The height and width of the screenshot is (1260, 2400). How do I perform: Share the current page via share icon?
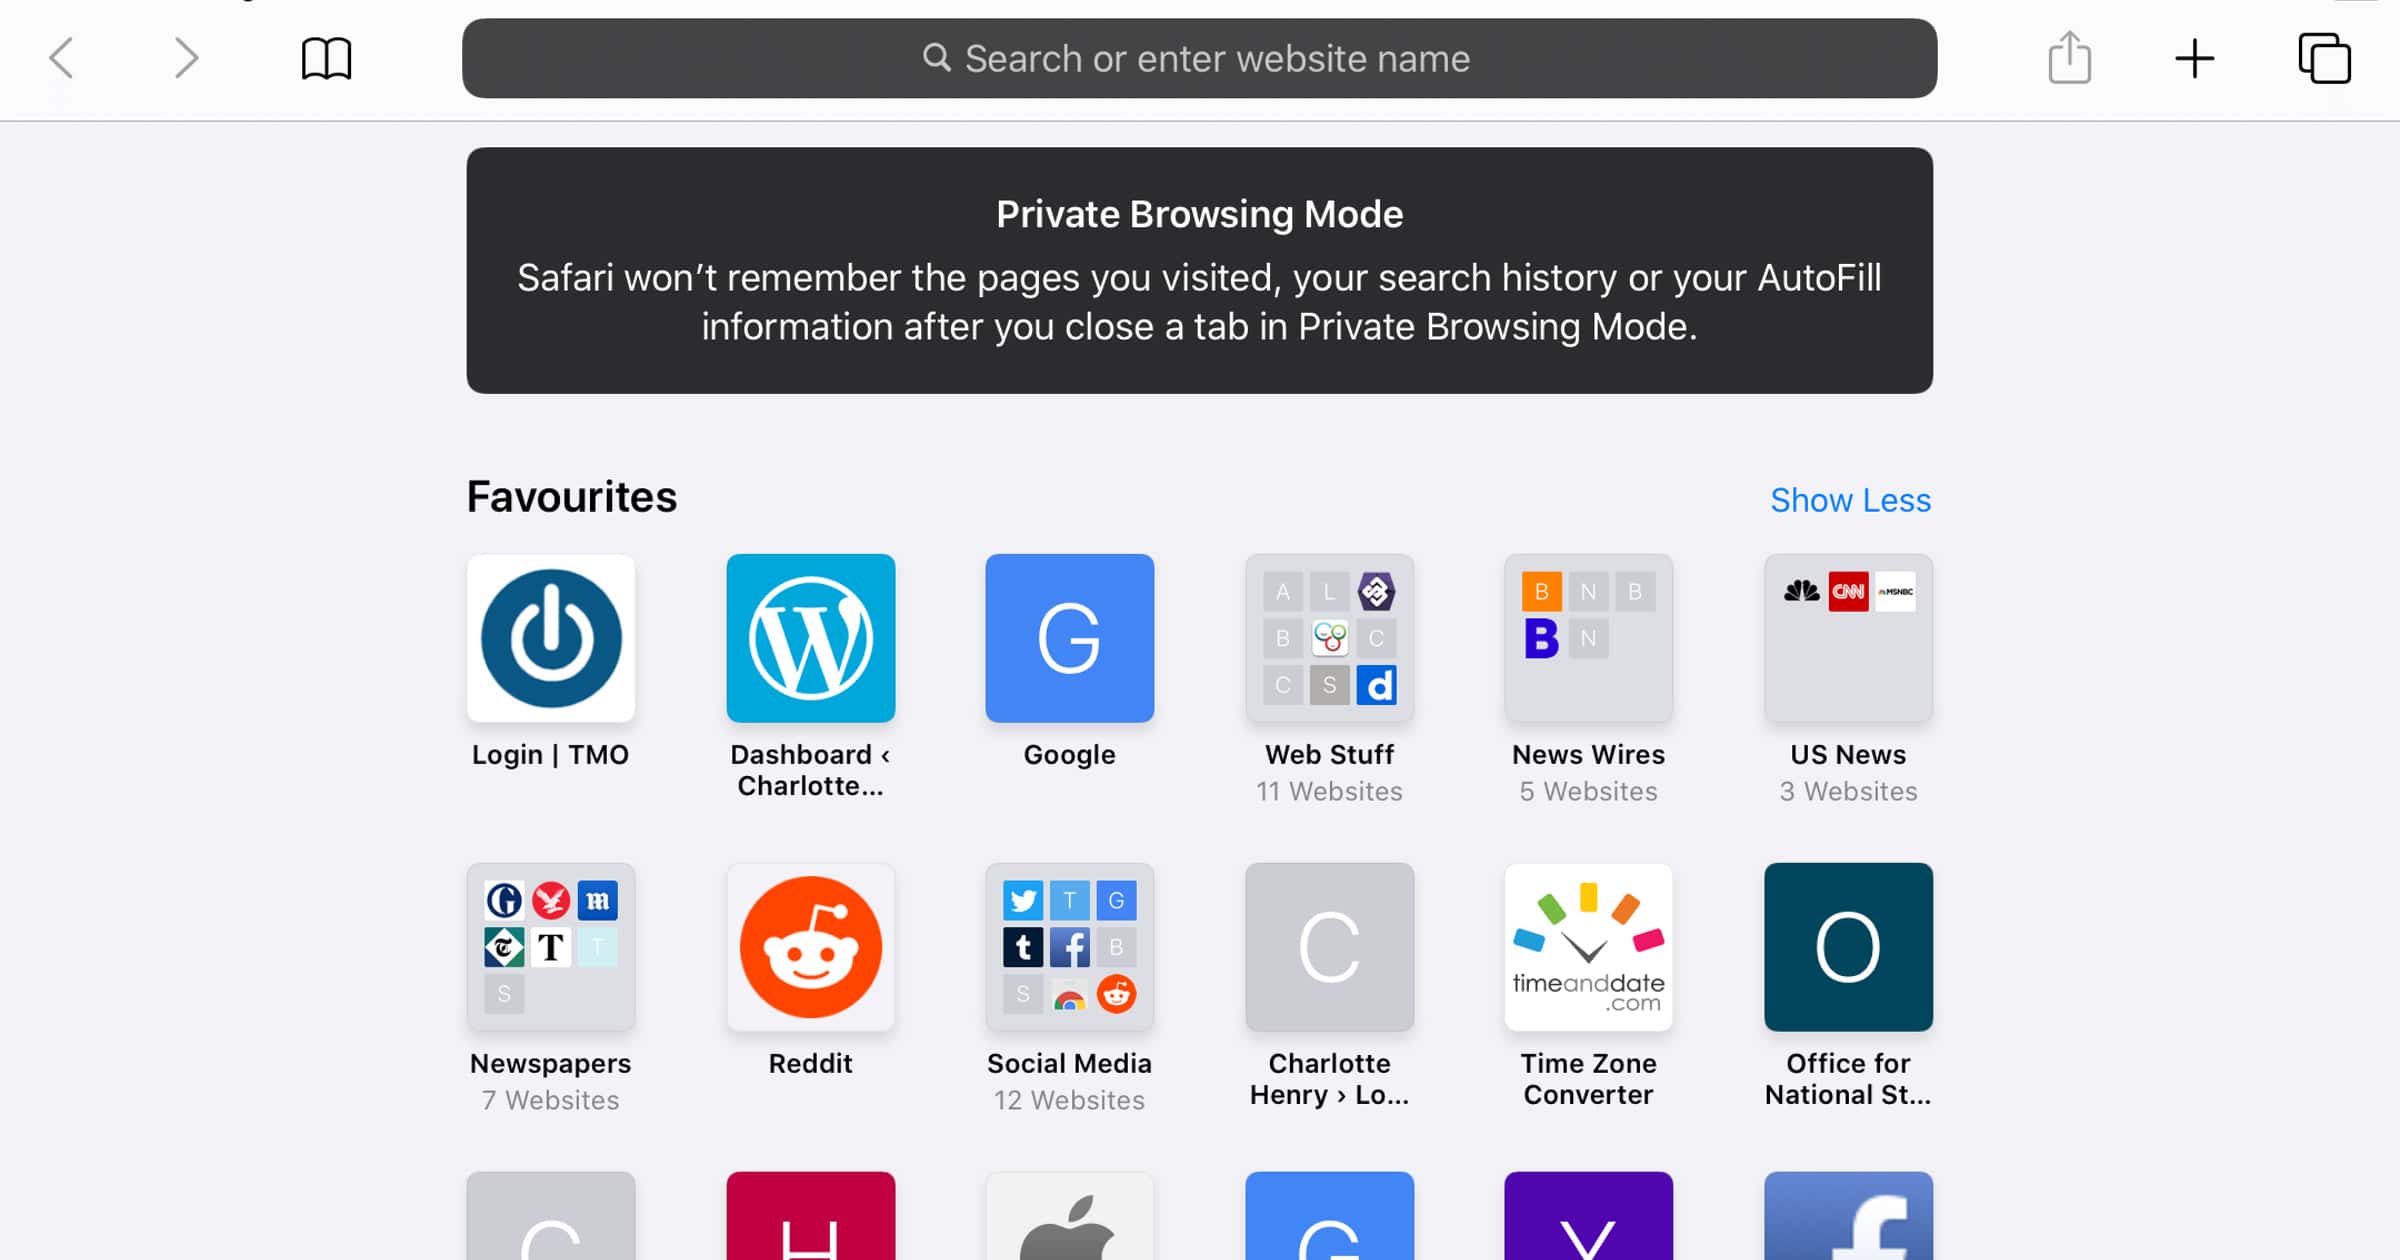pyautogui.click(x=2068, y=59)
